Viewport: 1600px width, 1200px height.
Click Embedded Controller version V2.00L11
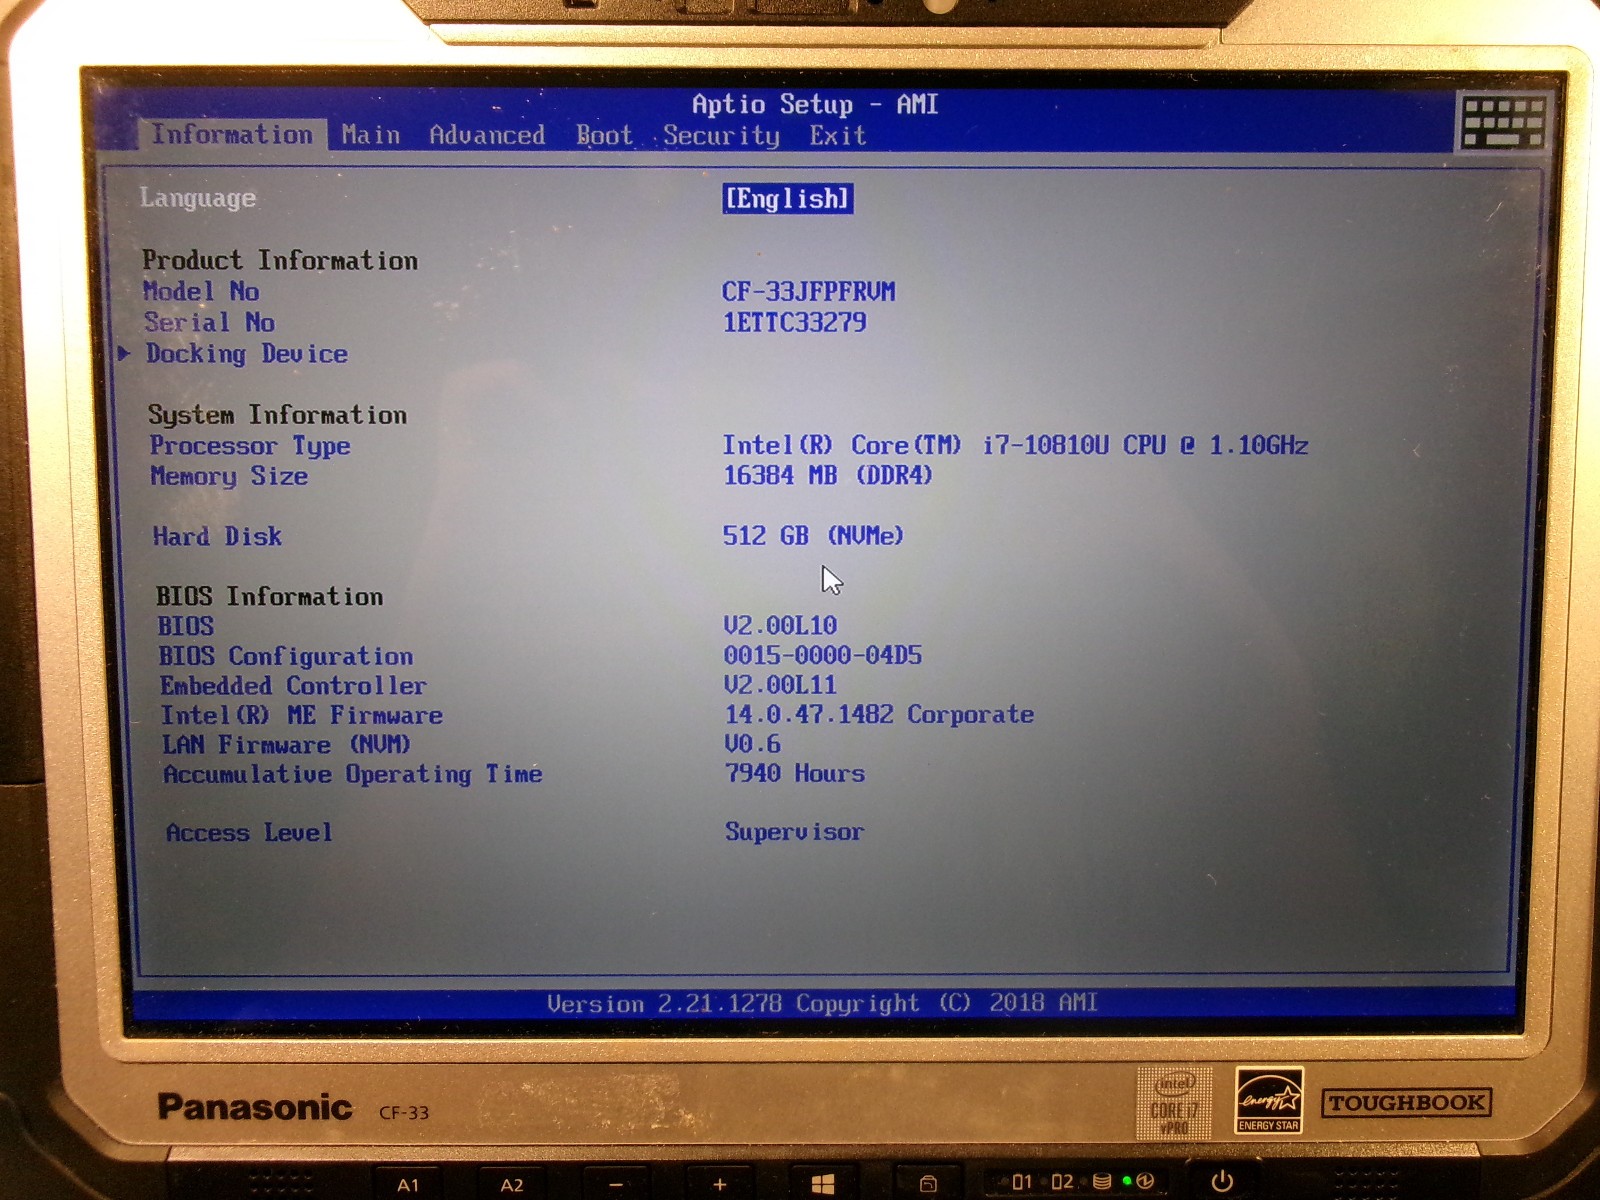tap(780, 685)
